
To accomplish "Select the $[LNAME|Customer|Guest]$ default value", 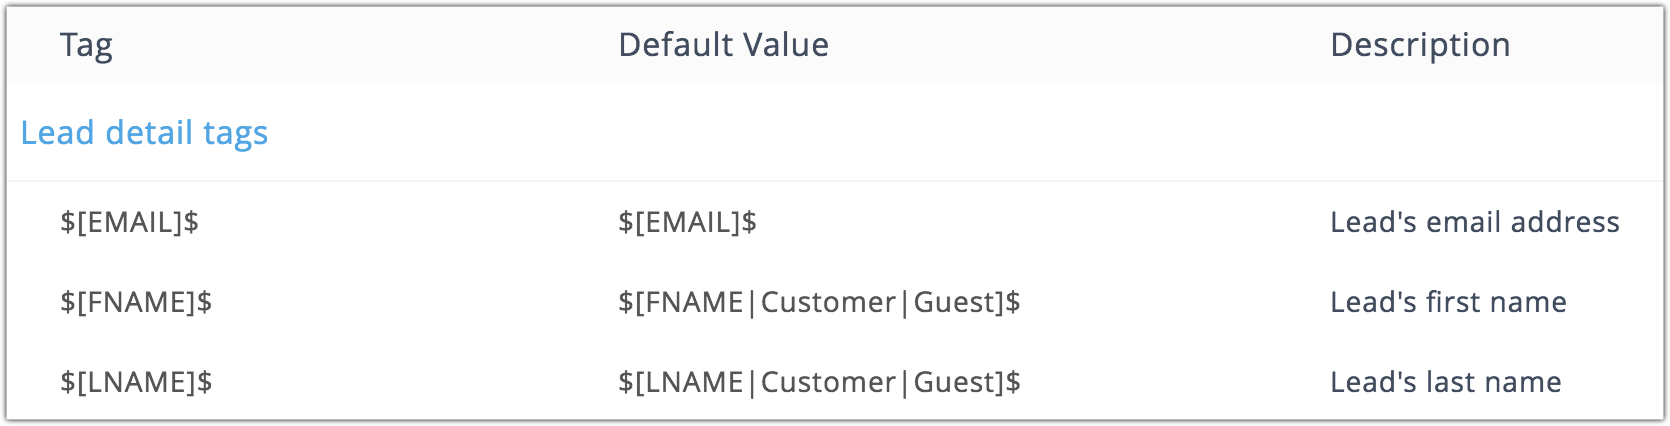I will (x=819, y=382).
